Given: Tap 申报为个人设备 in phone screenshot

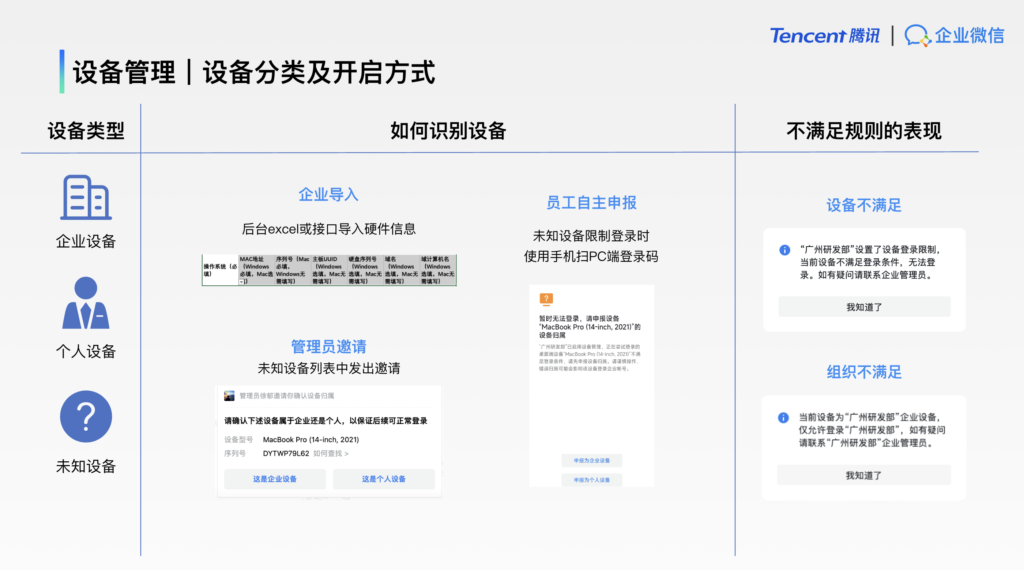Looking at the screenshot, I should (x=592, y=480).
